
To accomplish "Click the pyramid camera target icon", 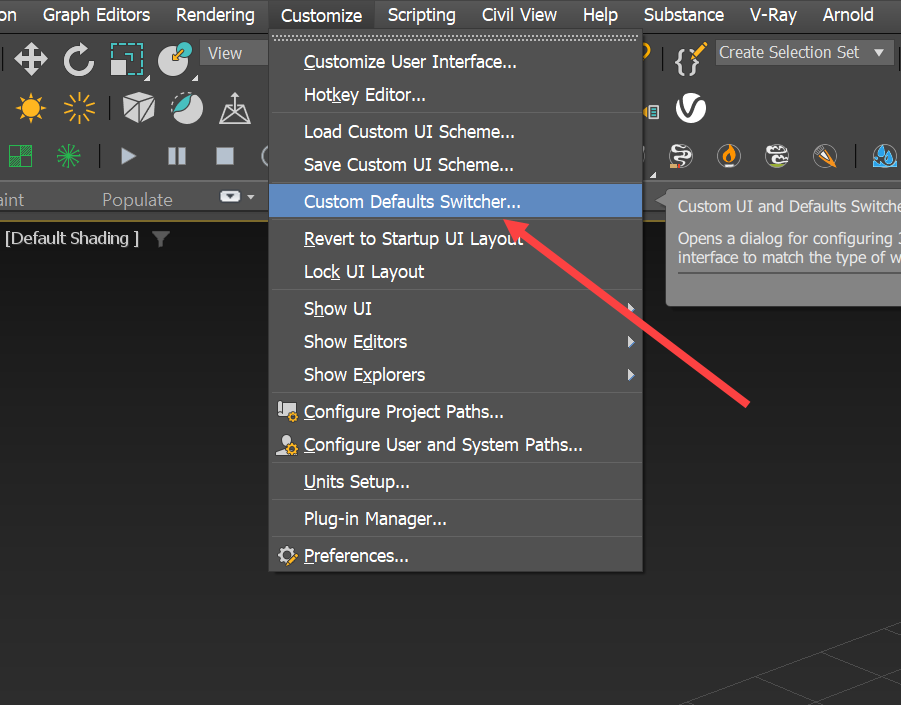I will click(234, 108).
